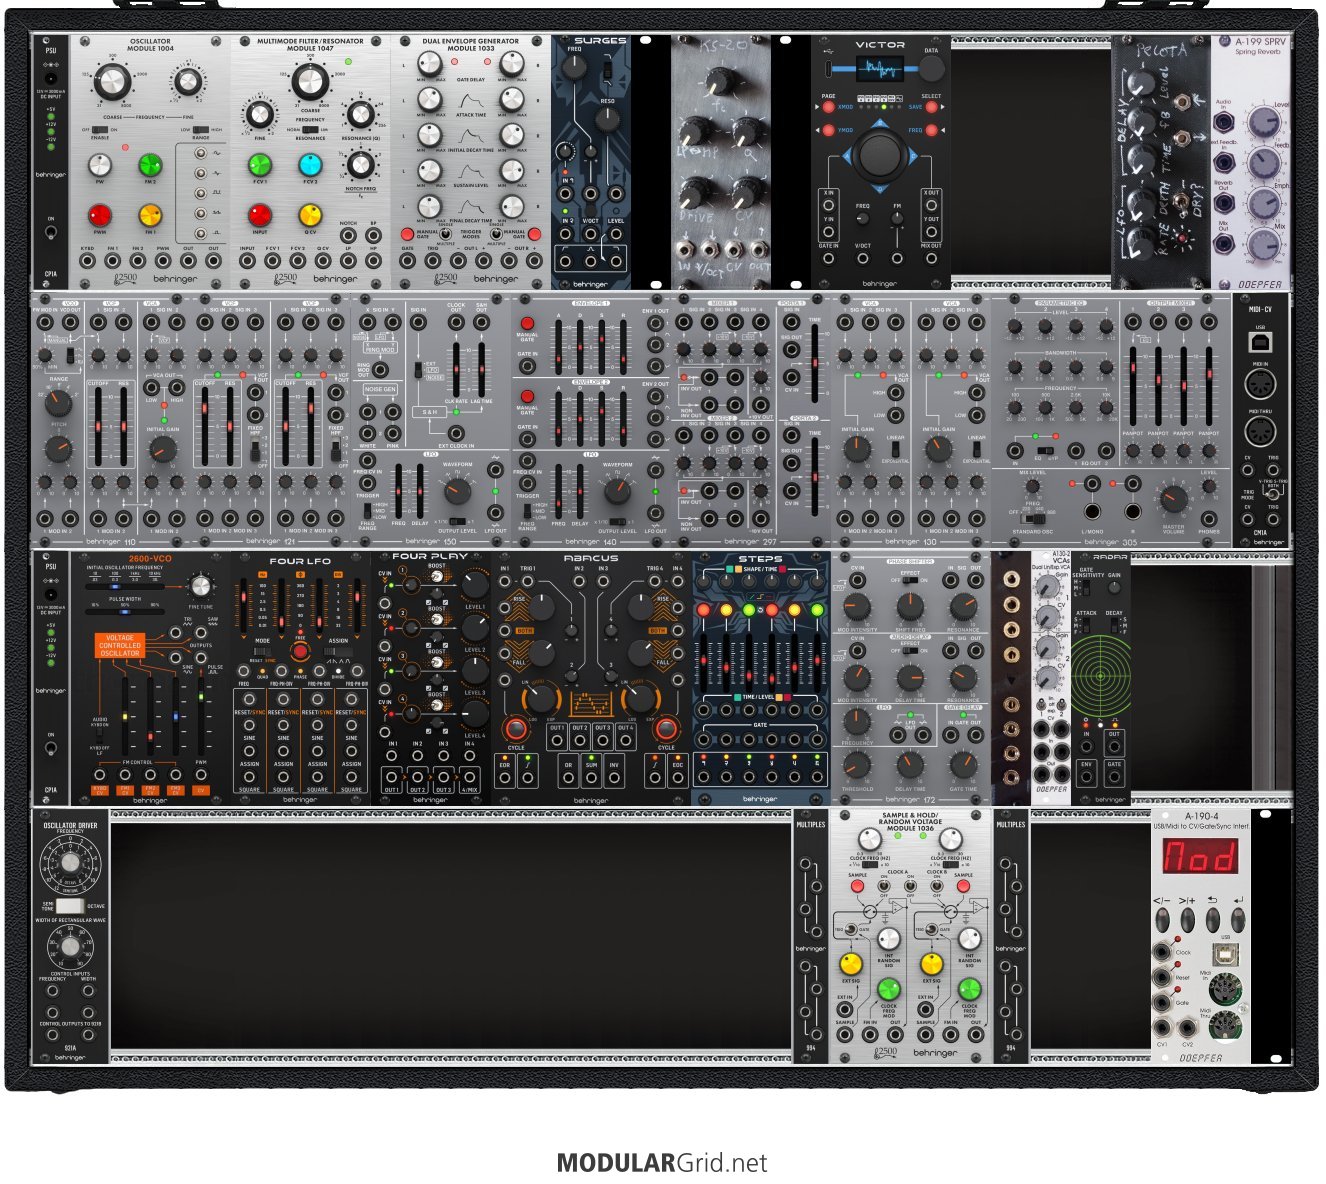Click the KYBD input jack on Oscillator 1004
The image size is (1326, 1184).
(x=88, y=261)
